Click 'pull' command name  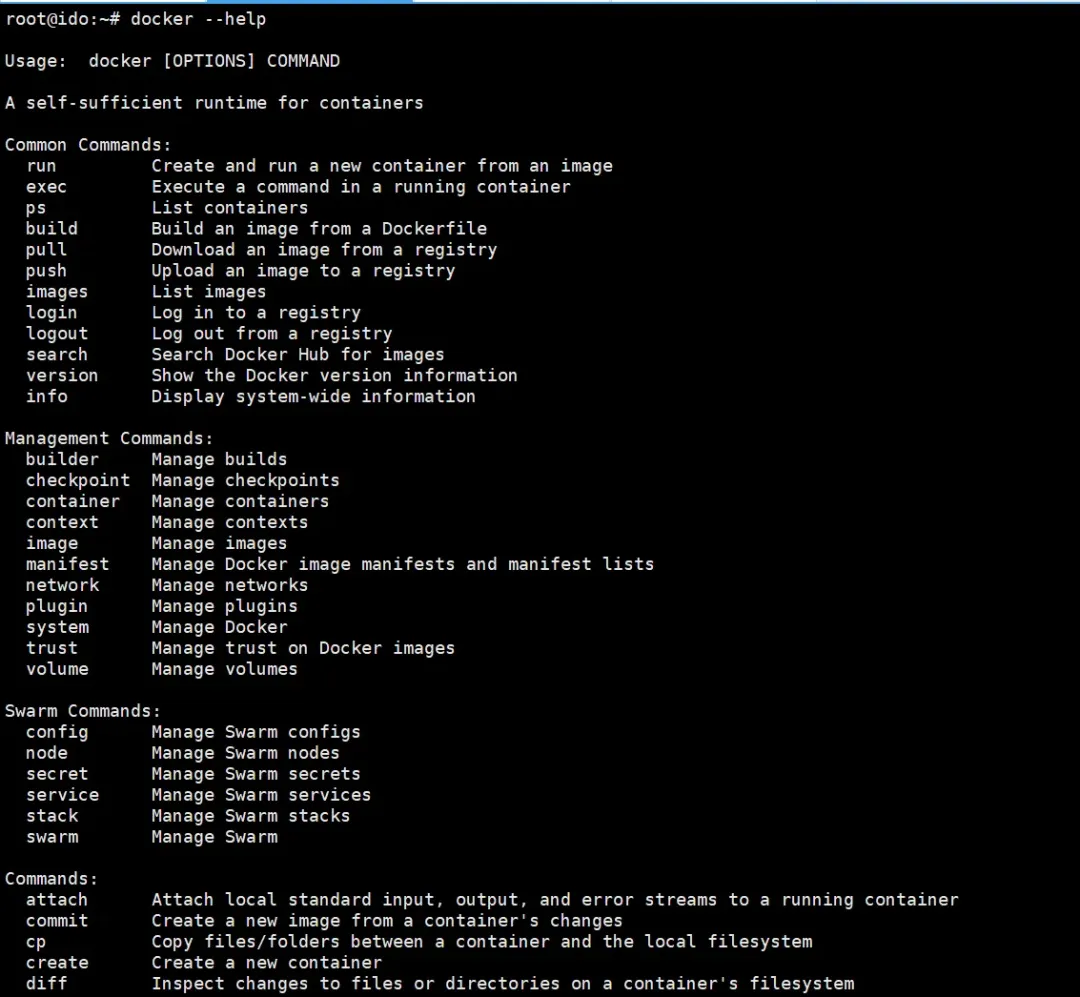tap(46, 250)
